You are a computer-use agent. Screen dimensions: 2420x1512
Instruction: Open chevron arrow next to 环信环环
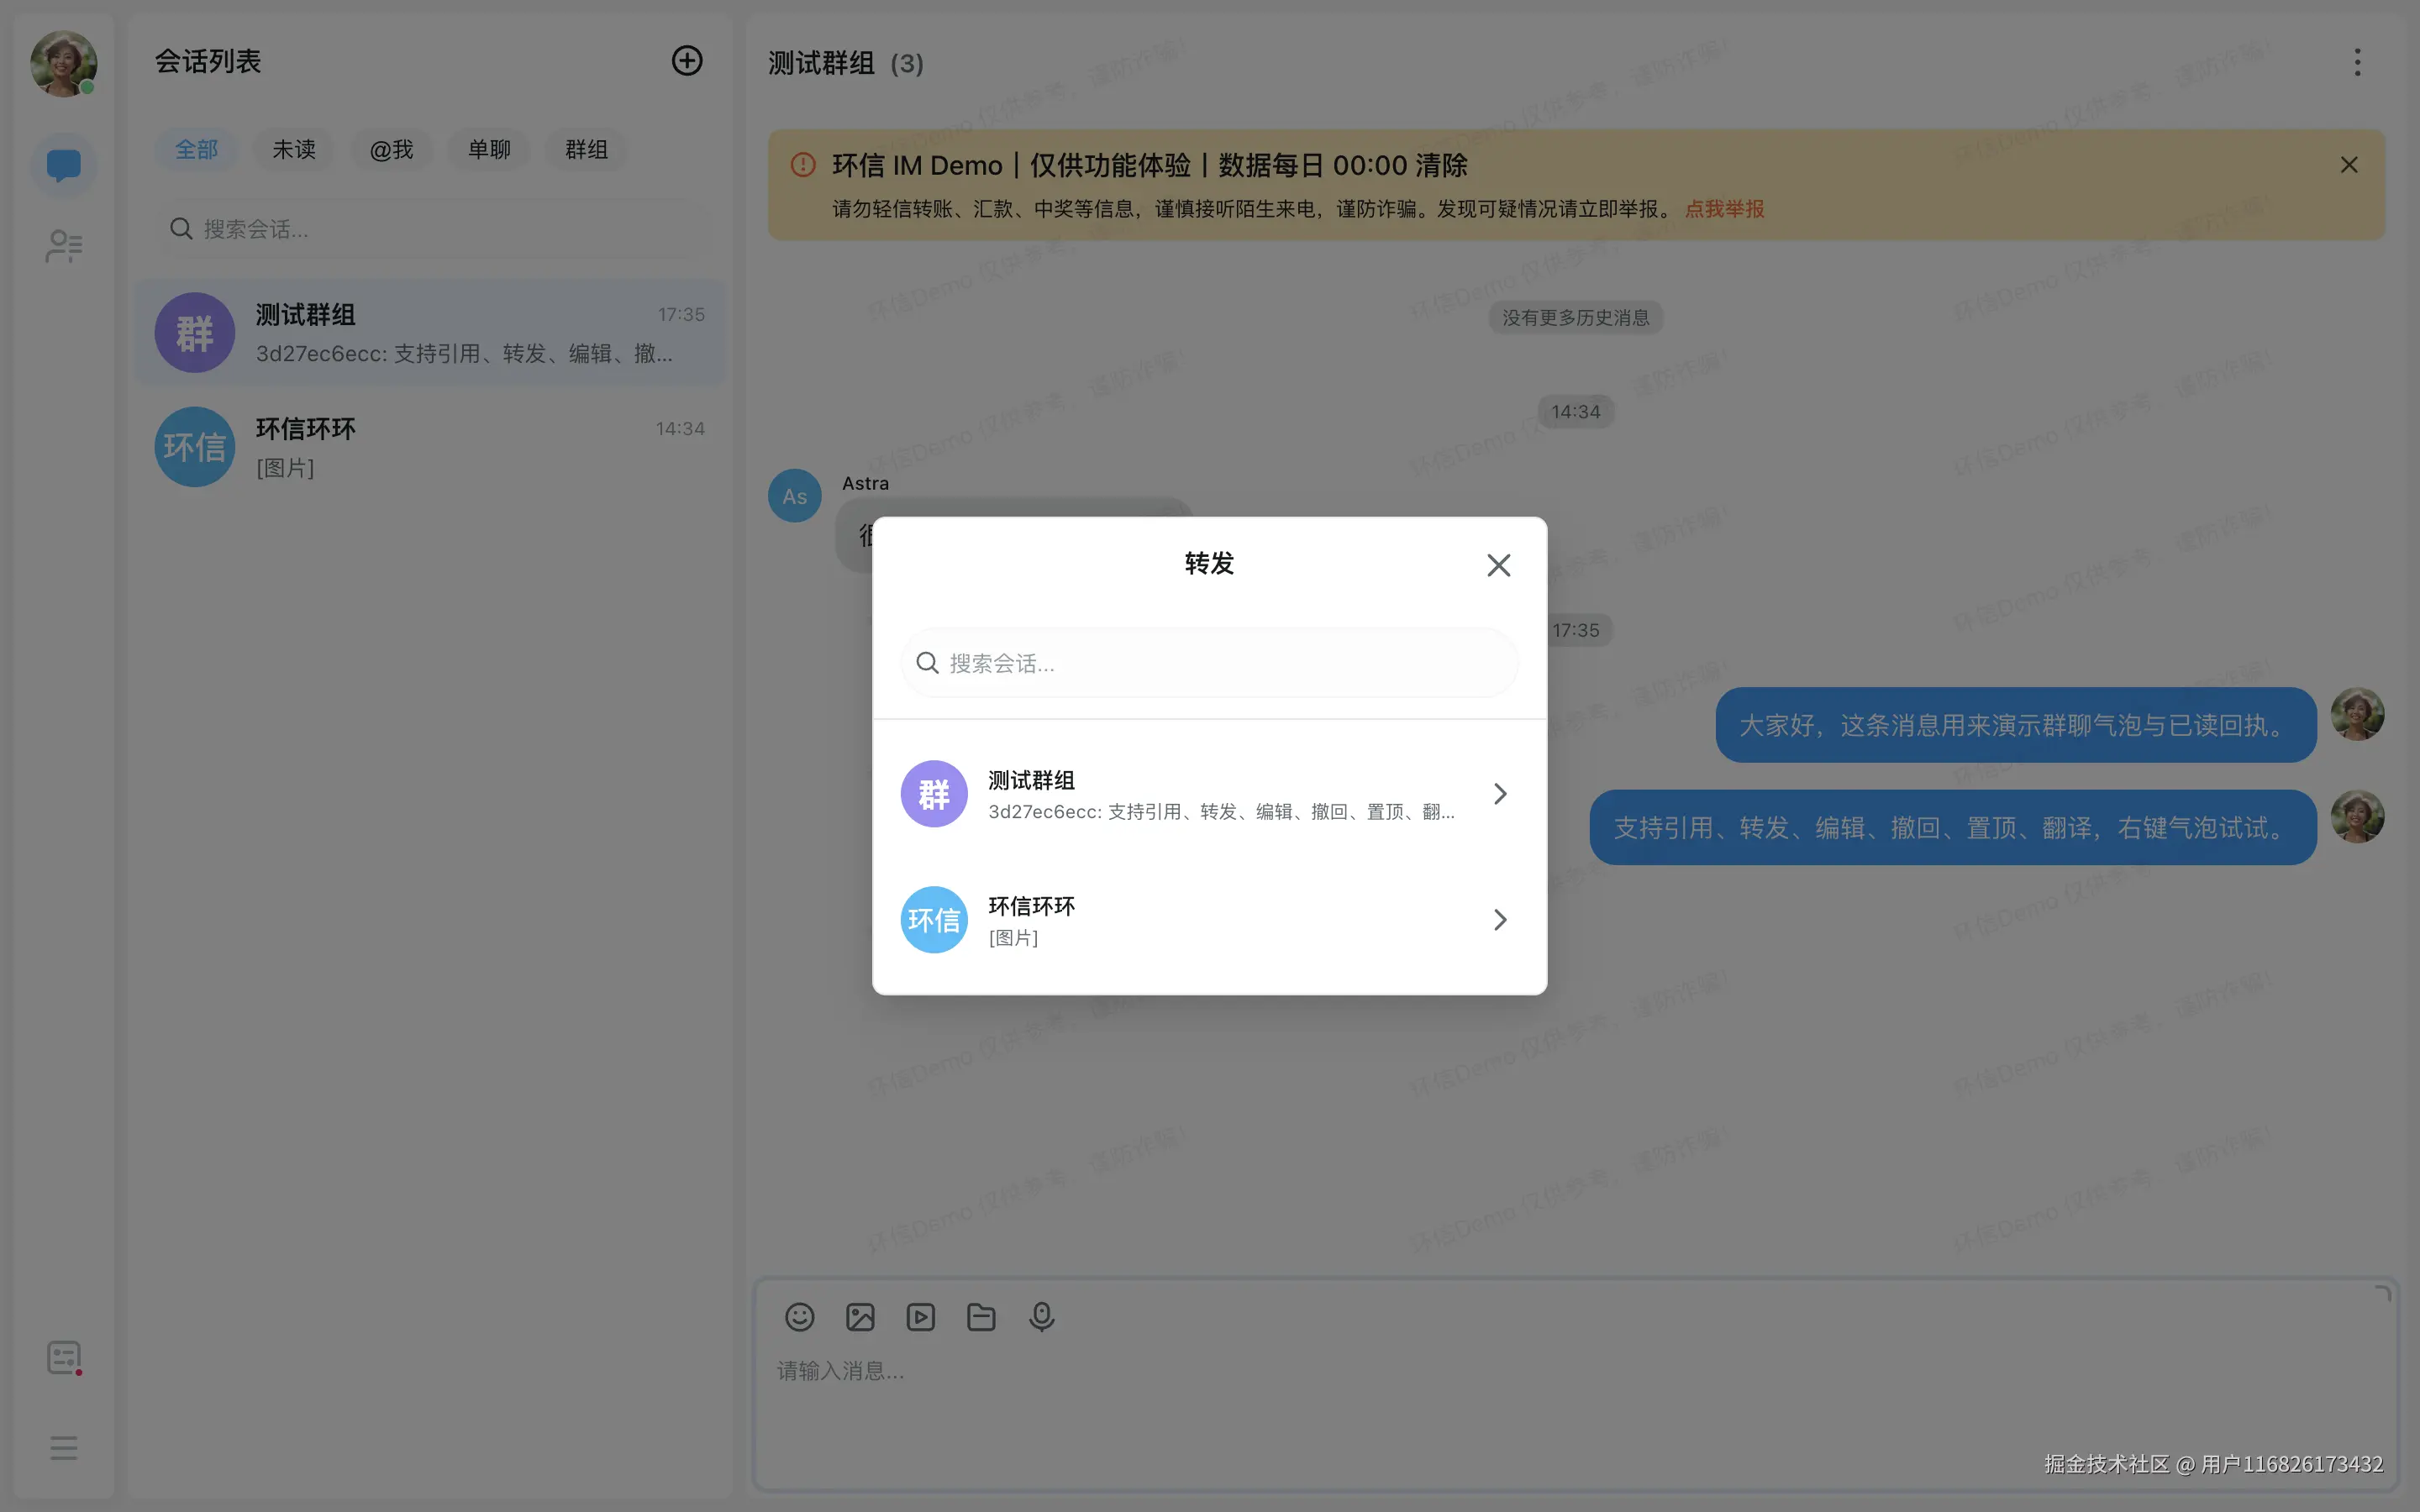1500,920
